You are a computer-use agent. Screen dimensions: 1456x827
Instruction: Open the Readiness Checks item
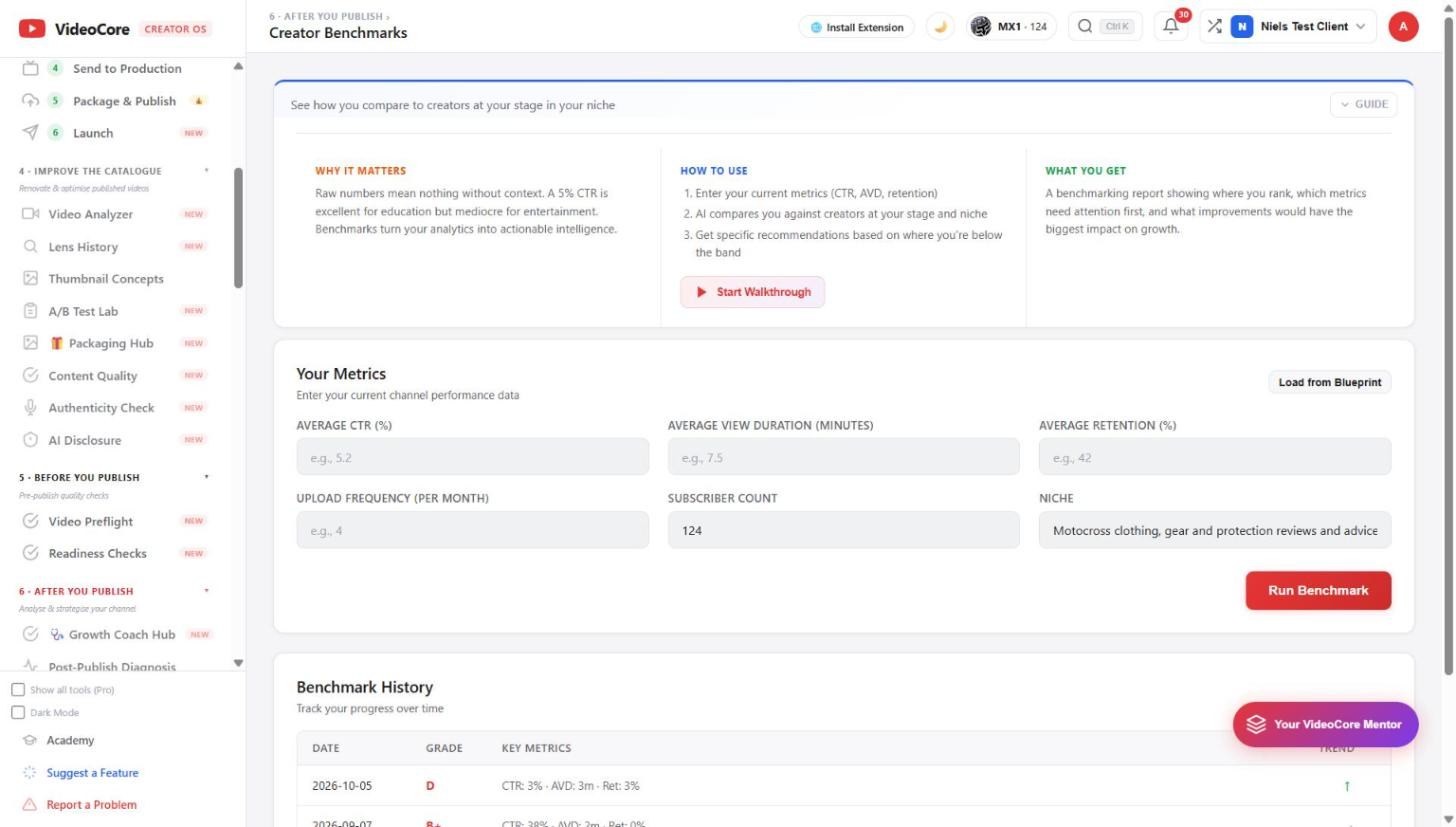[x=113, y=553]
